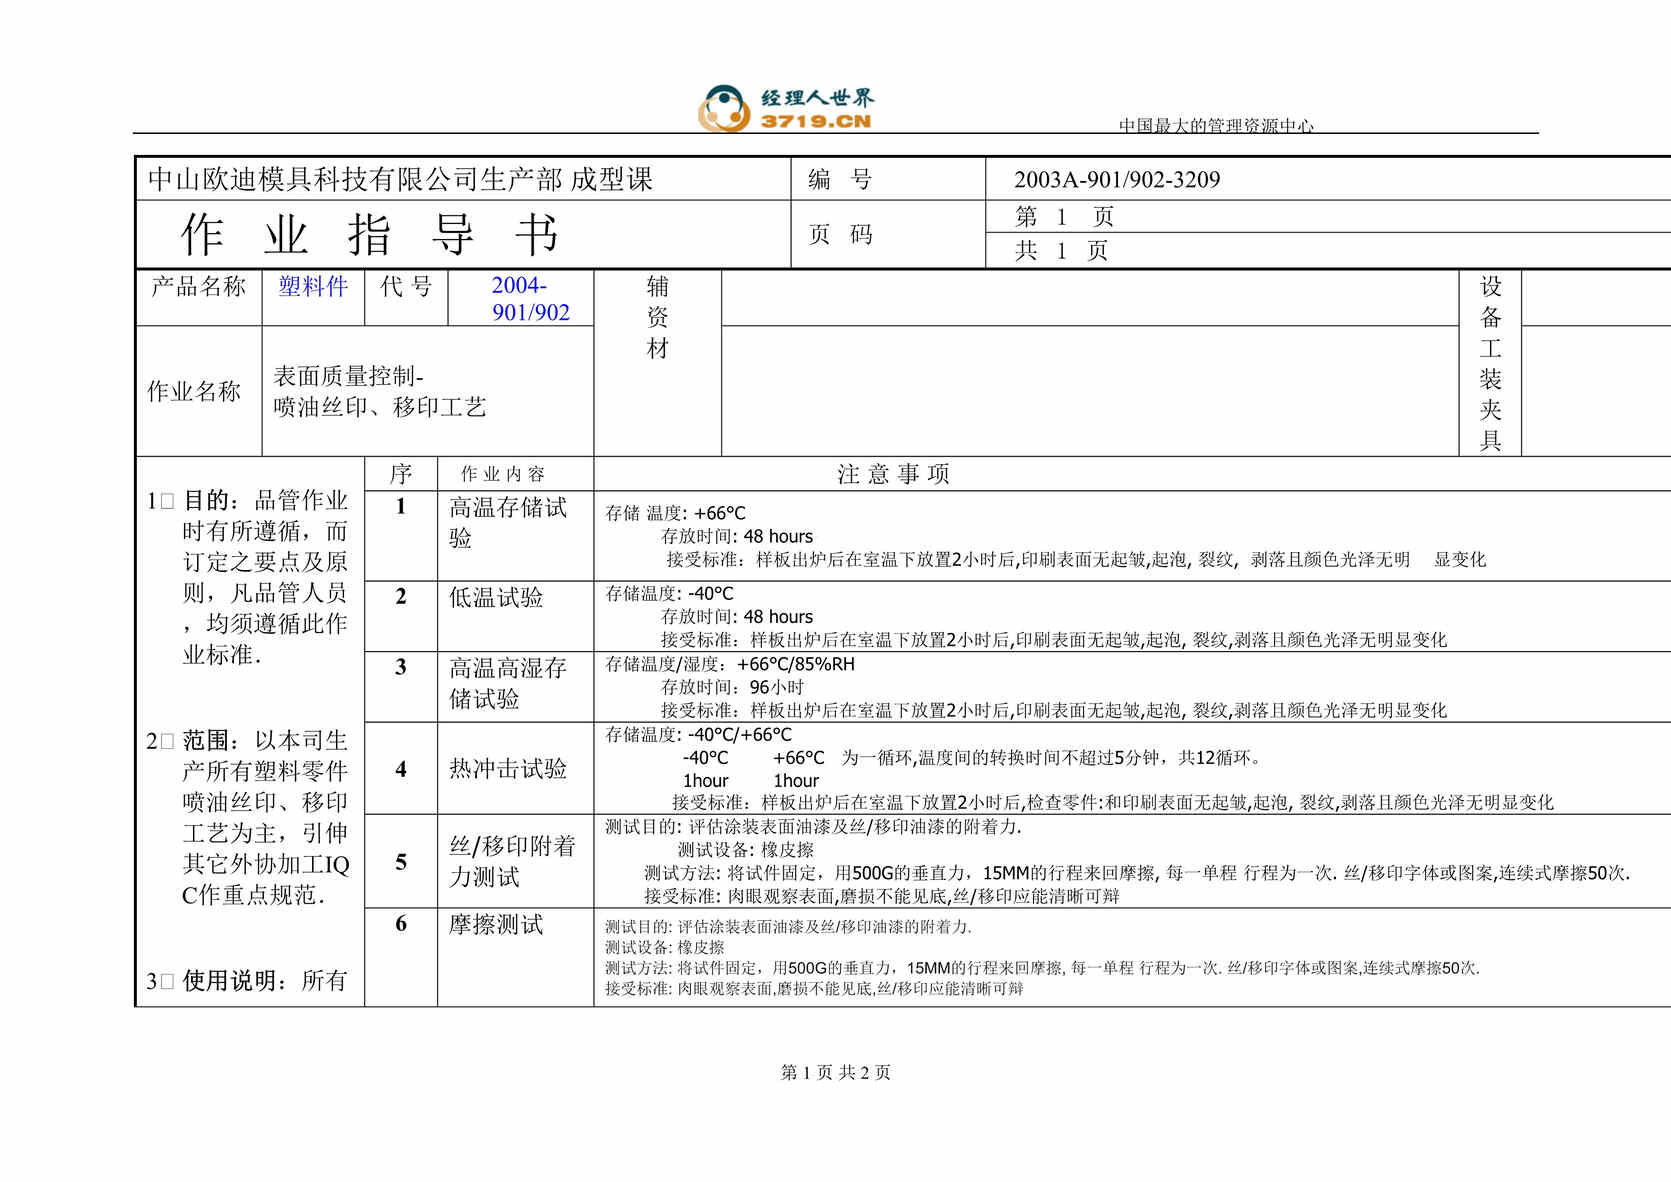Select the 作业名称 label

click(x=194, y=391)
